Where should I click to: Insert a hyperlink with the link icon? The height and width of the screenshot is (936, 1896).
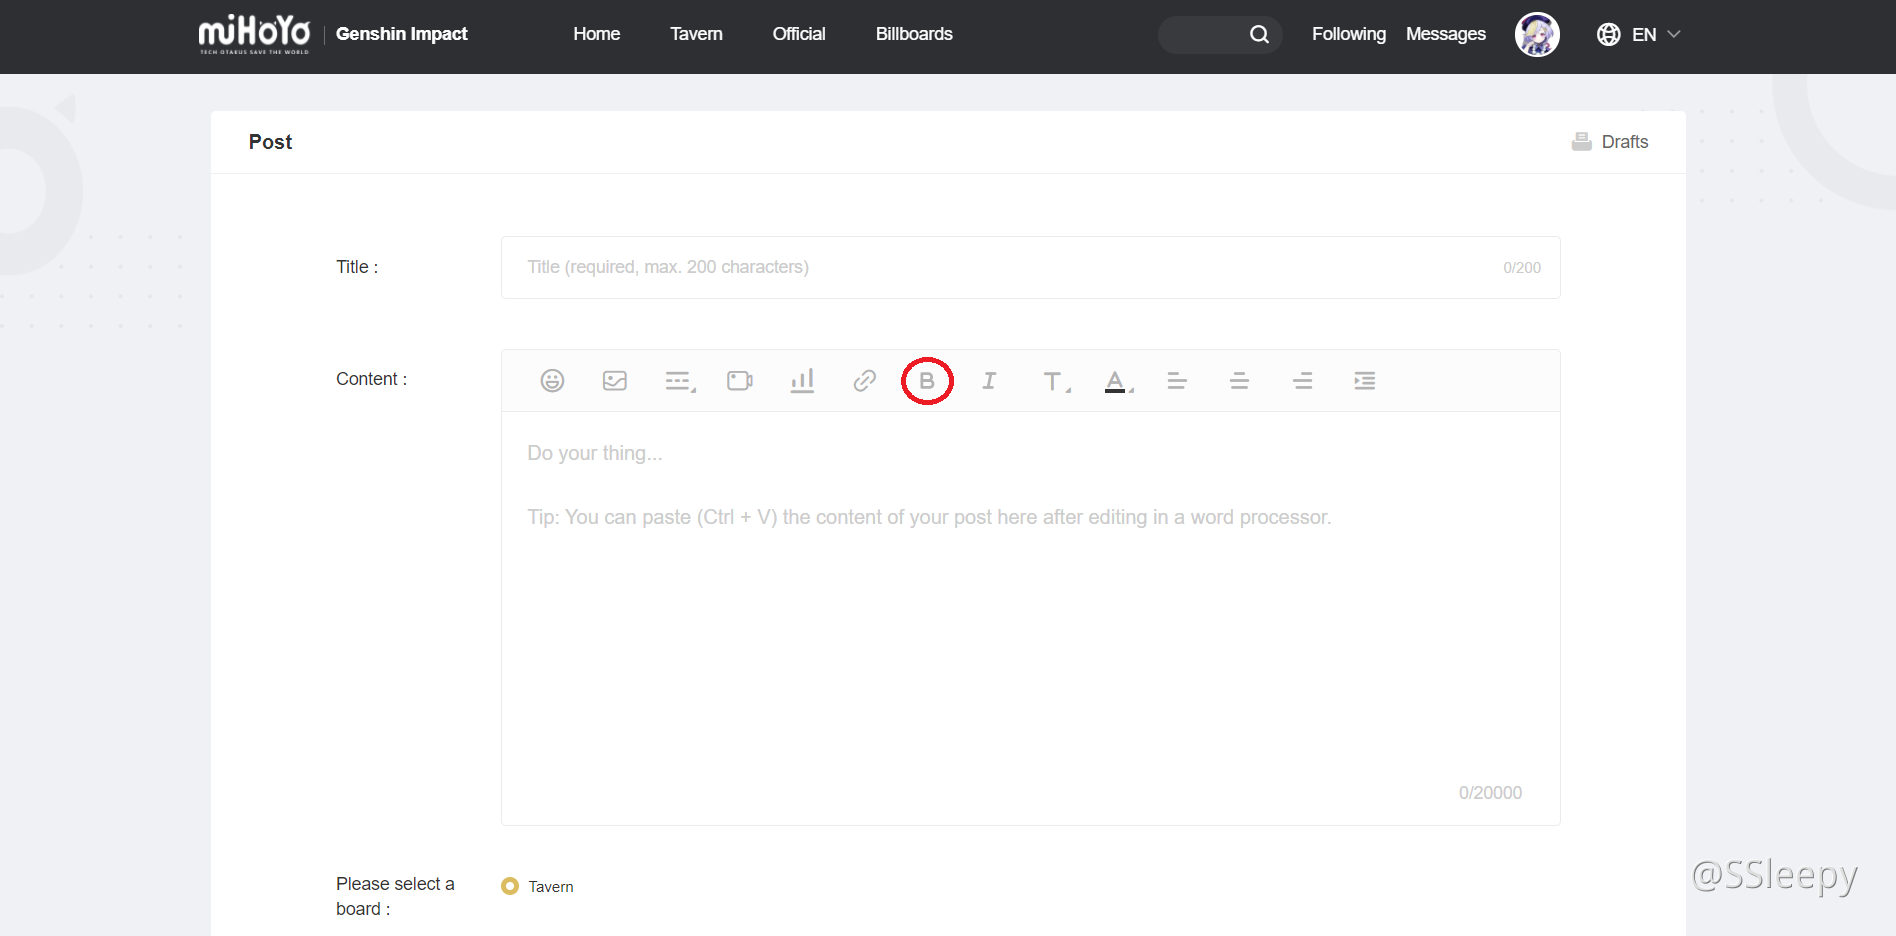(864, 380)
